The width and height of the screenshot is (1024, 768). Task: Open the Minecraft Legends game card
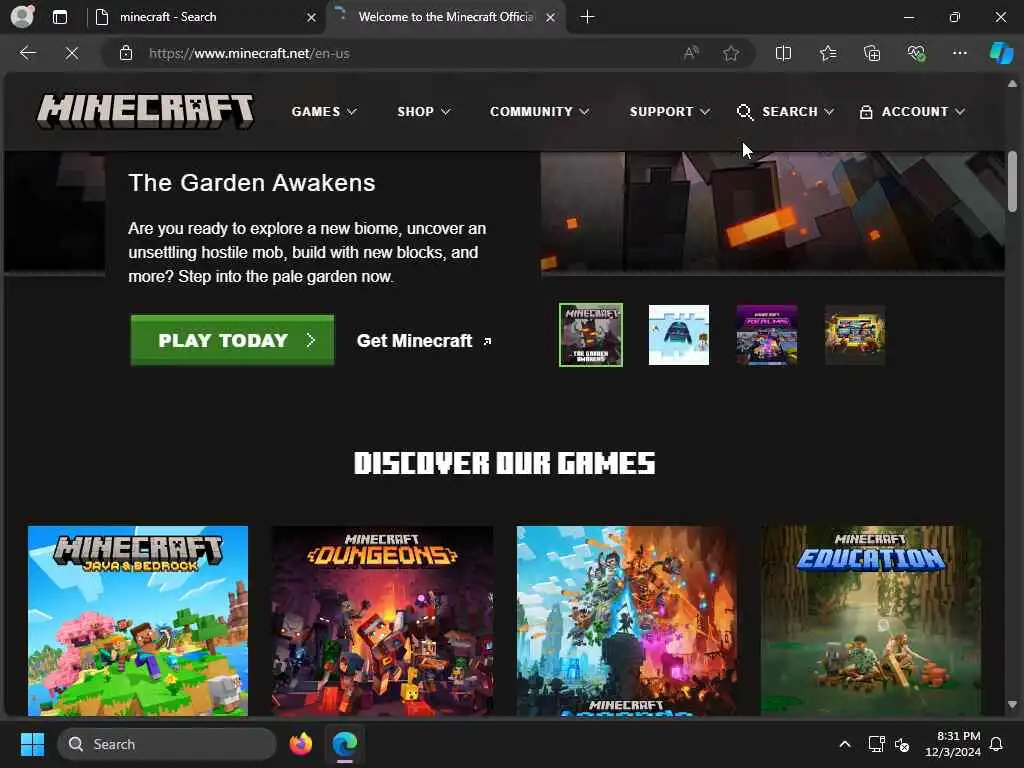[x=626, y=620]
